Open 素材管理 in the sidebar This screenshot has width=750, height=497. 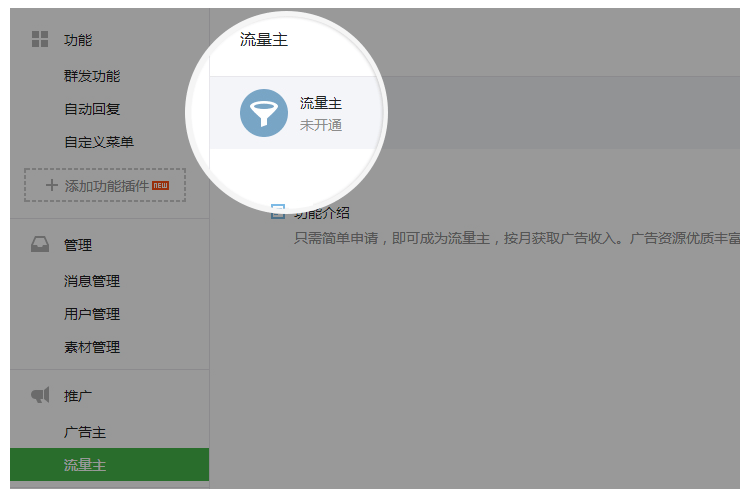click(92, 347)
